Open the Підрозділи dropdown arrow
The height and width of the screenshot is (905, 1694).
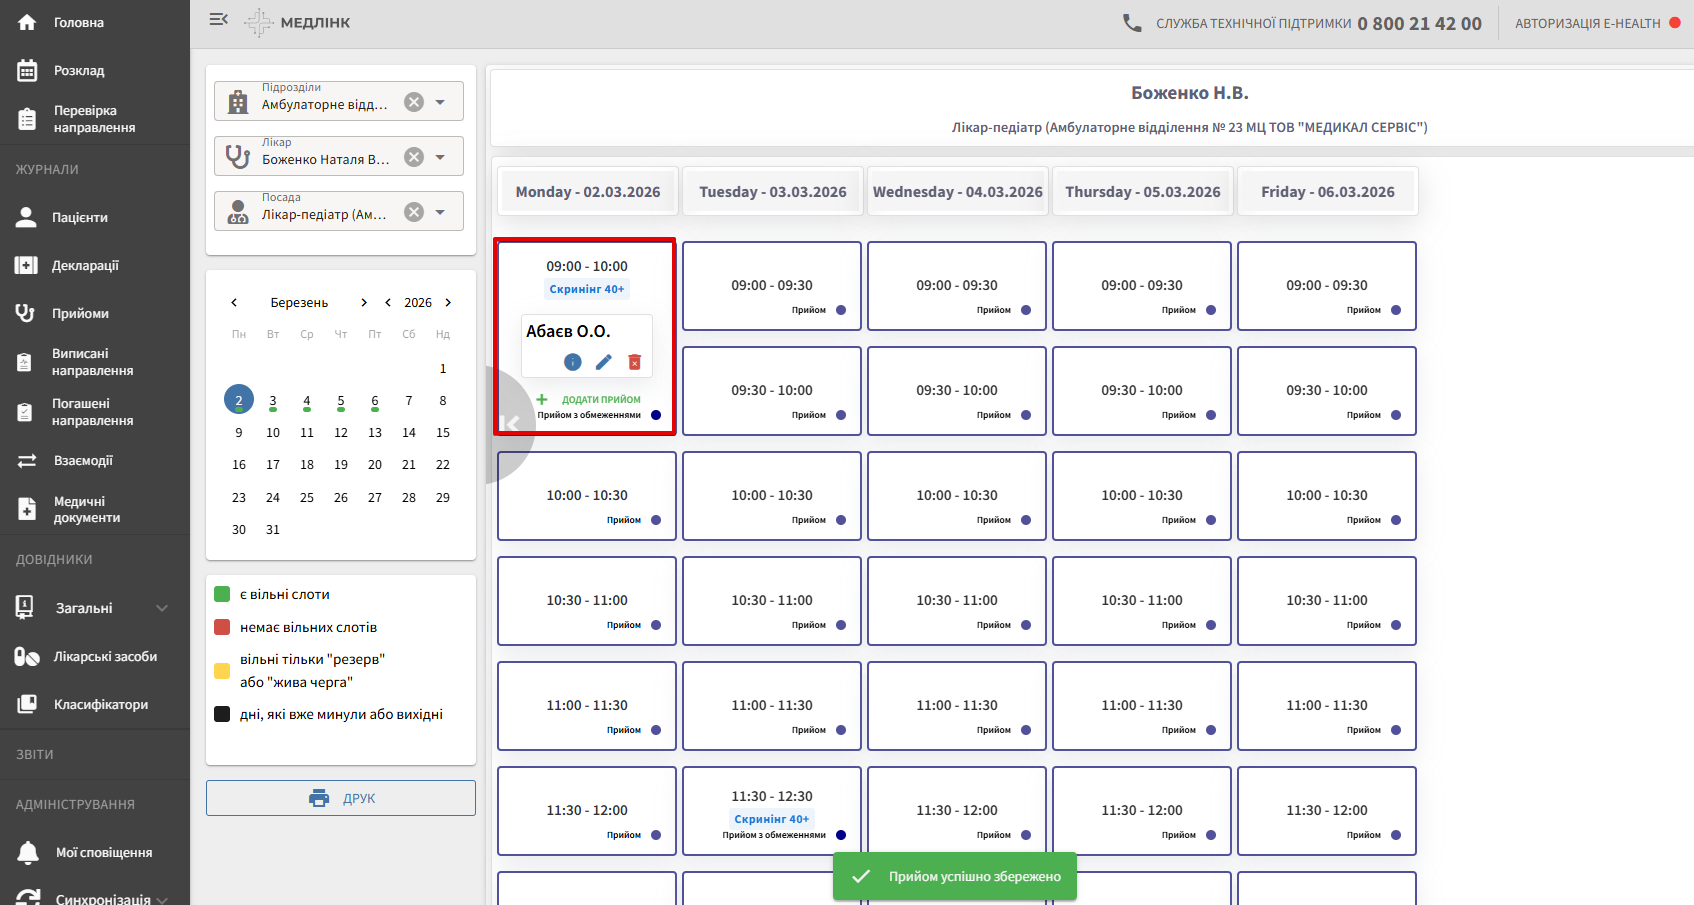click(x=441, y=102)
